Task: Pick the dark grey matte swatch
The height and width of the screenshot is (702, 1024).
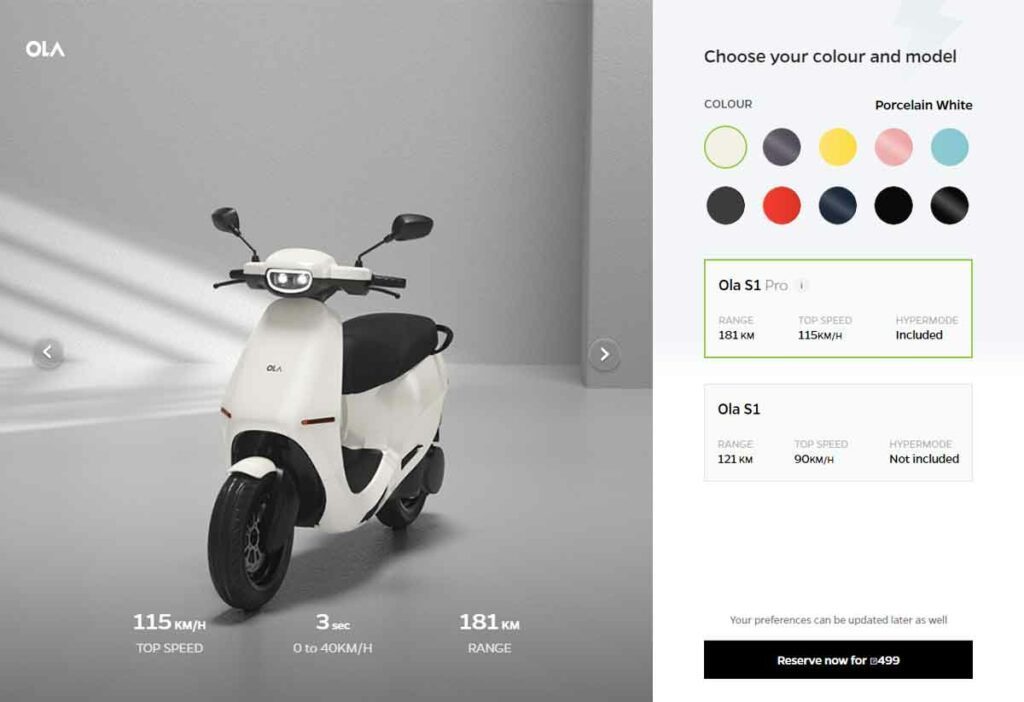Action: click(726, 205)
